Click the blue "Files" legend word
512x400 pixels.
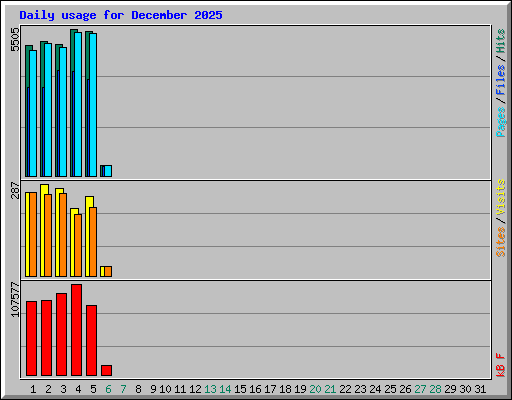click(501, 79)
